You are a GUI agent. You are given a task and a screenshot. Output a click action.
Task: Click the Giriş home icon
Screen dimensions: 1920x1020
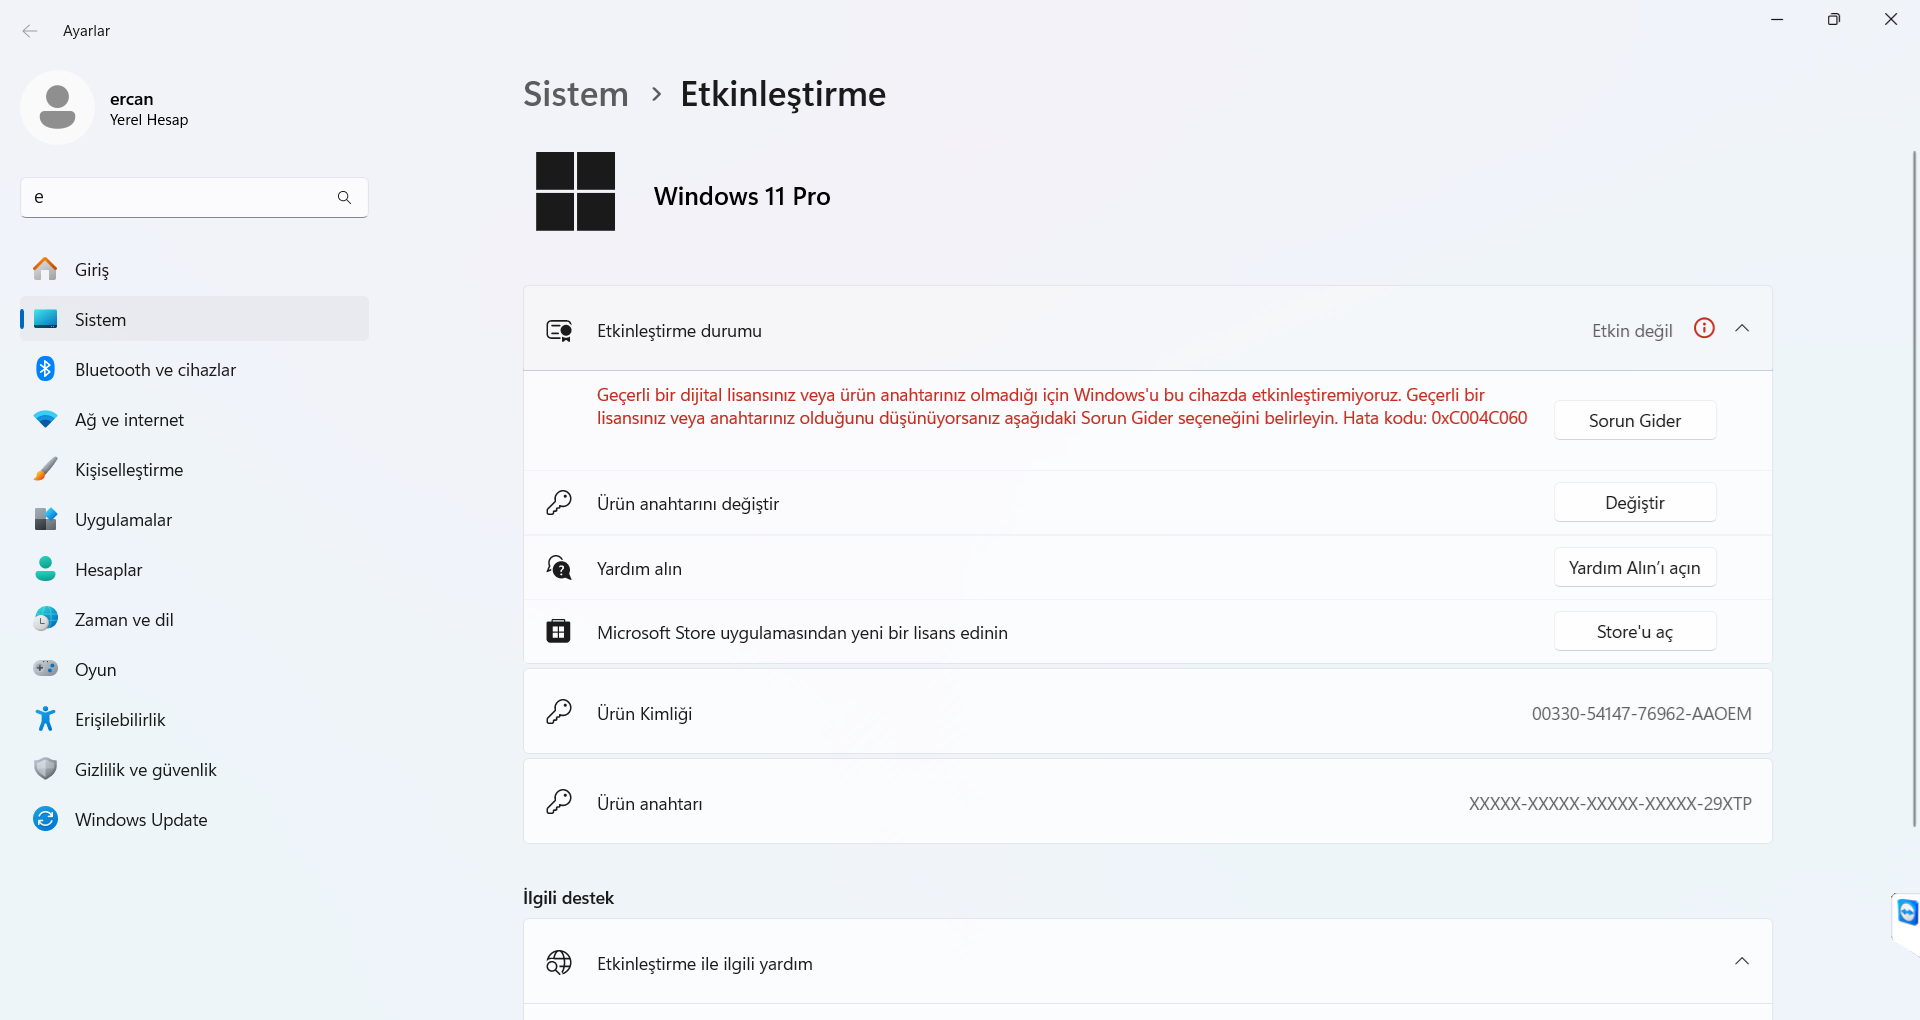tap(45, 269)
